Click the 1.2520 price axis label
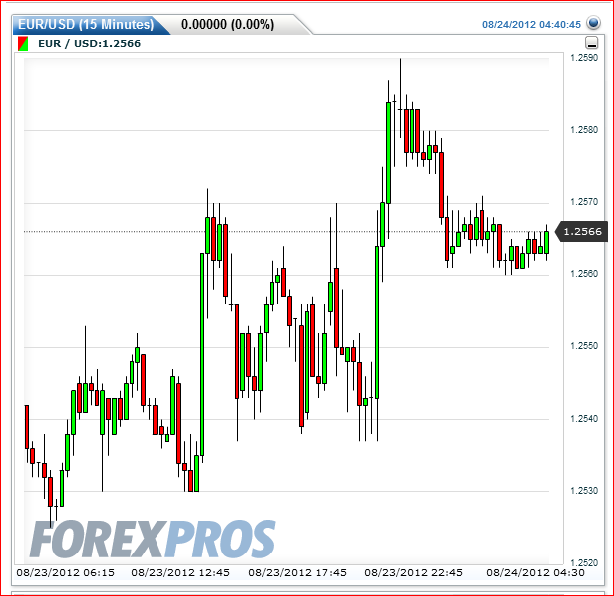This screenshot has width=614, height=596. 584,563
